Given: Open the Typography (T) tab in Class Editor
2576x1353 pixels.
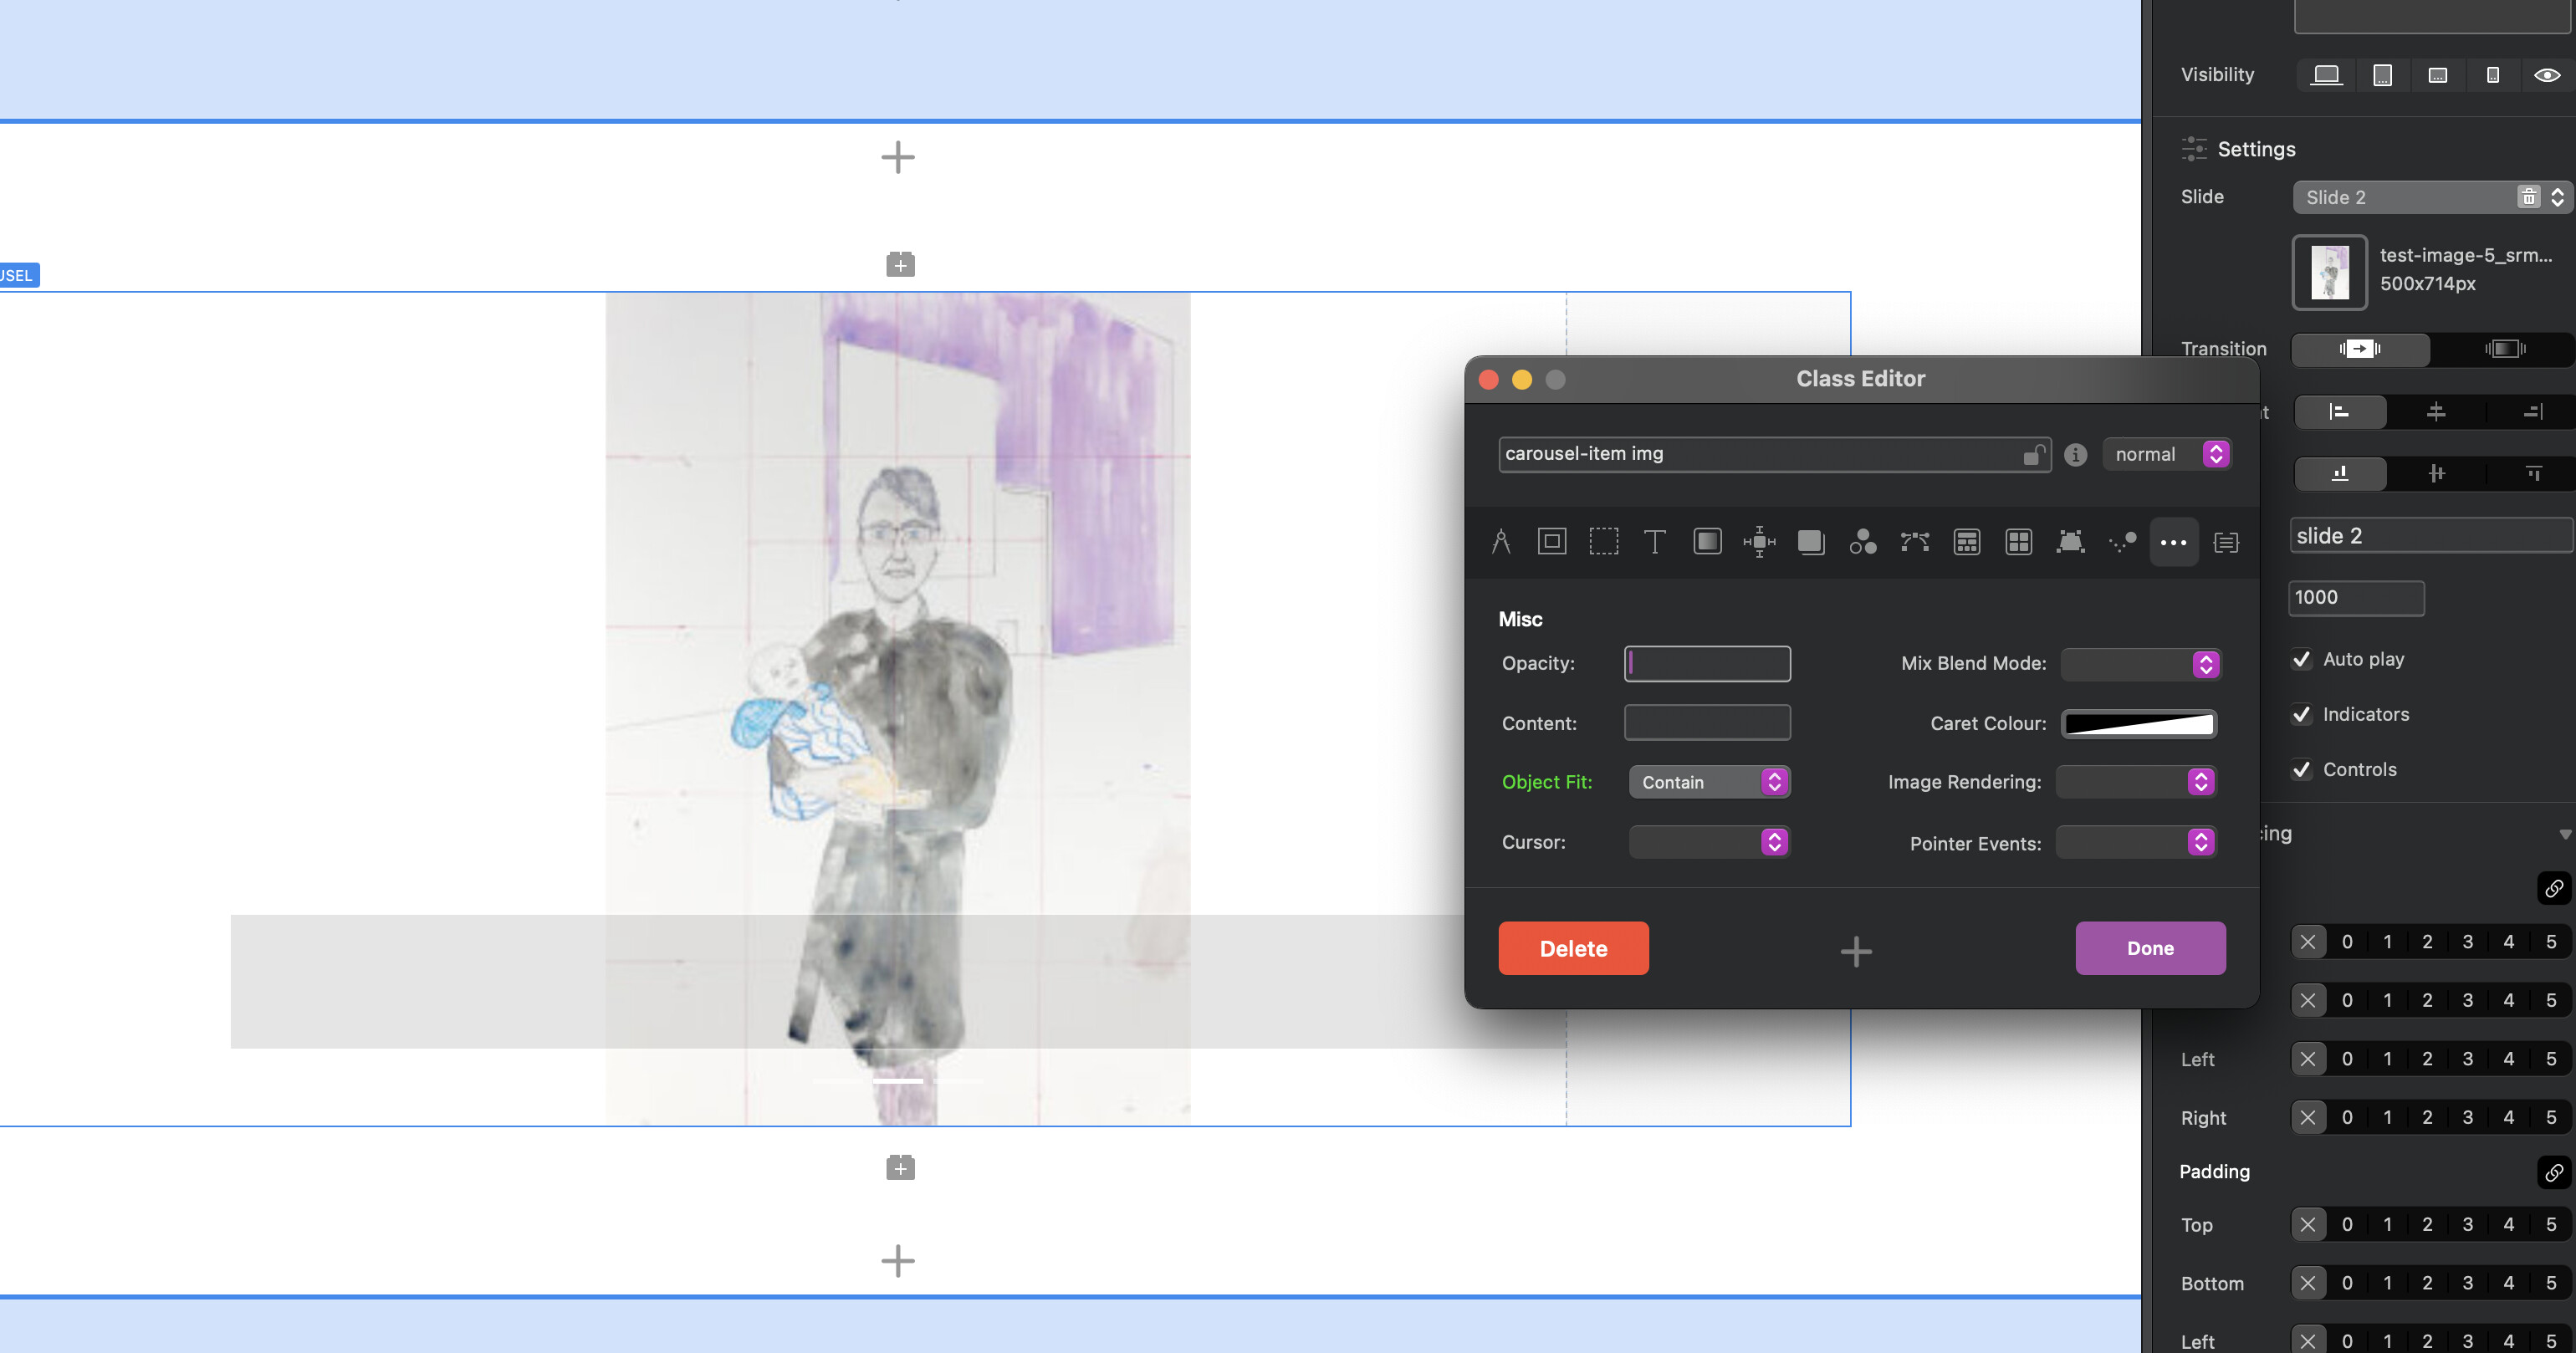Looking at the screenshot, I should click(x=1654, y=542).
